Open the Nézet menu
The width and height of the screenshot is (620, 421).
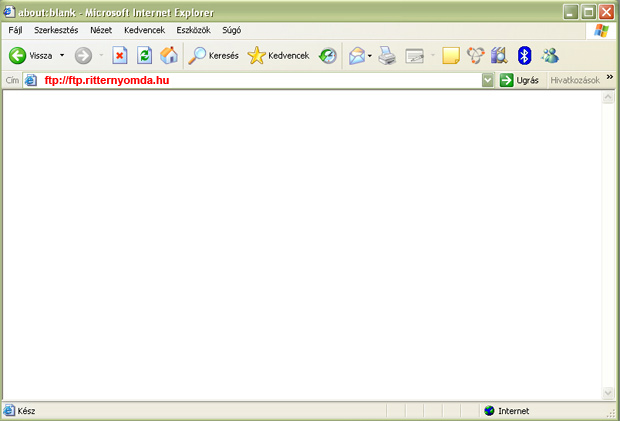point(101,30)
